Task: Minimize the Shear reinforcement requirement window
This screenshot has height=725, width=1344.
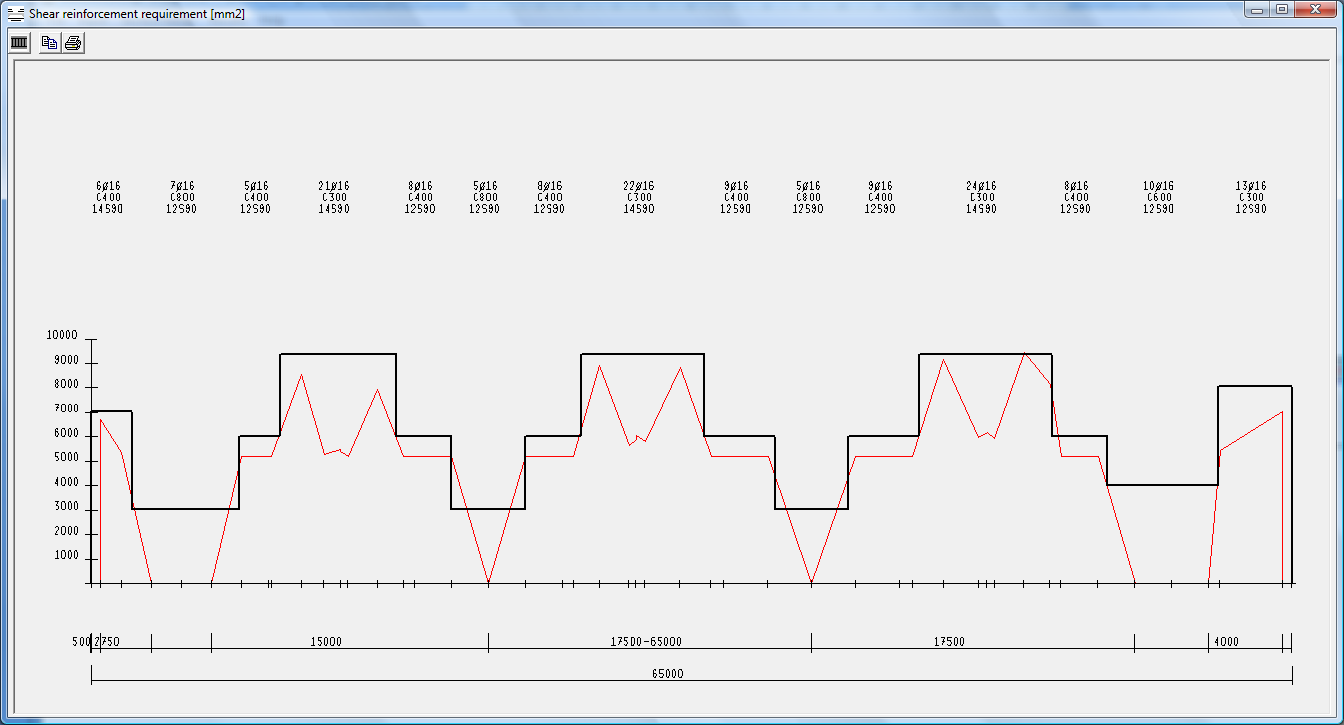Action: tap(1257, 9)
